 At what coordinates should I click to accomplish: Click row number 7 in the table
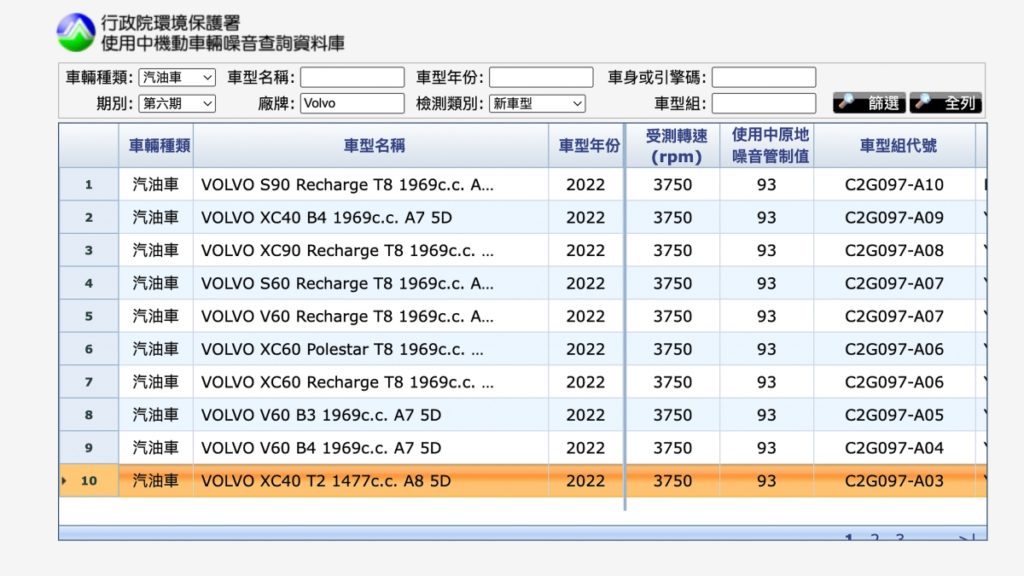(x=89, y=382)
